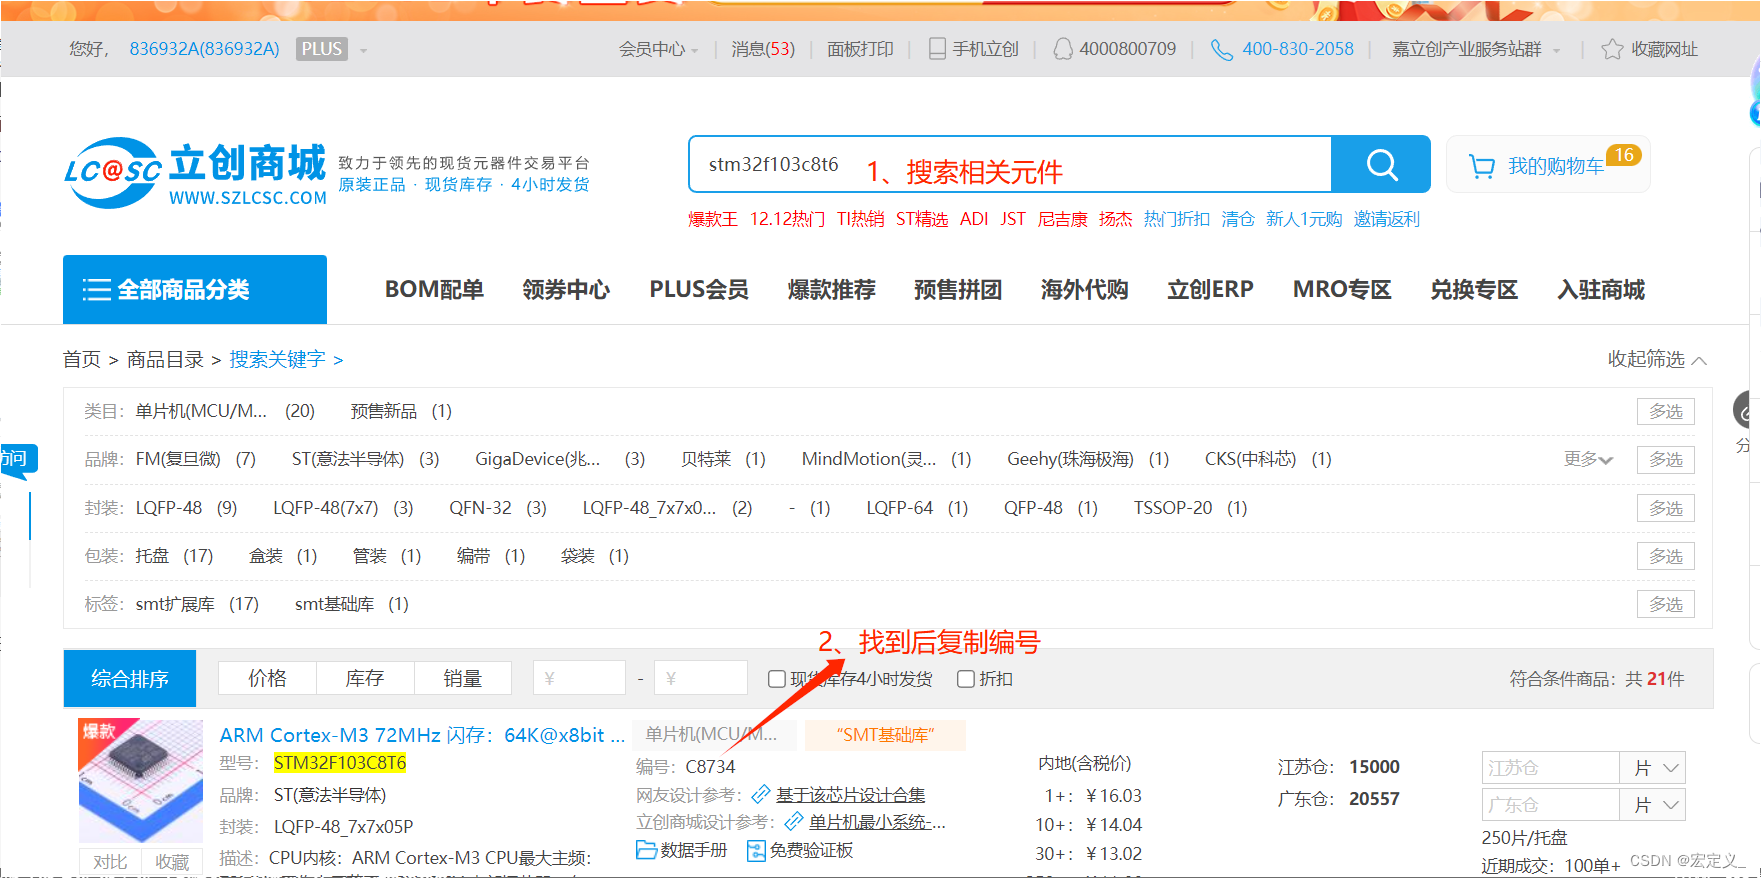Click the 多选 button for 类目 row
1761x878 pixels.
pyautogui.click(x=1665, y=411)
